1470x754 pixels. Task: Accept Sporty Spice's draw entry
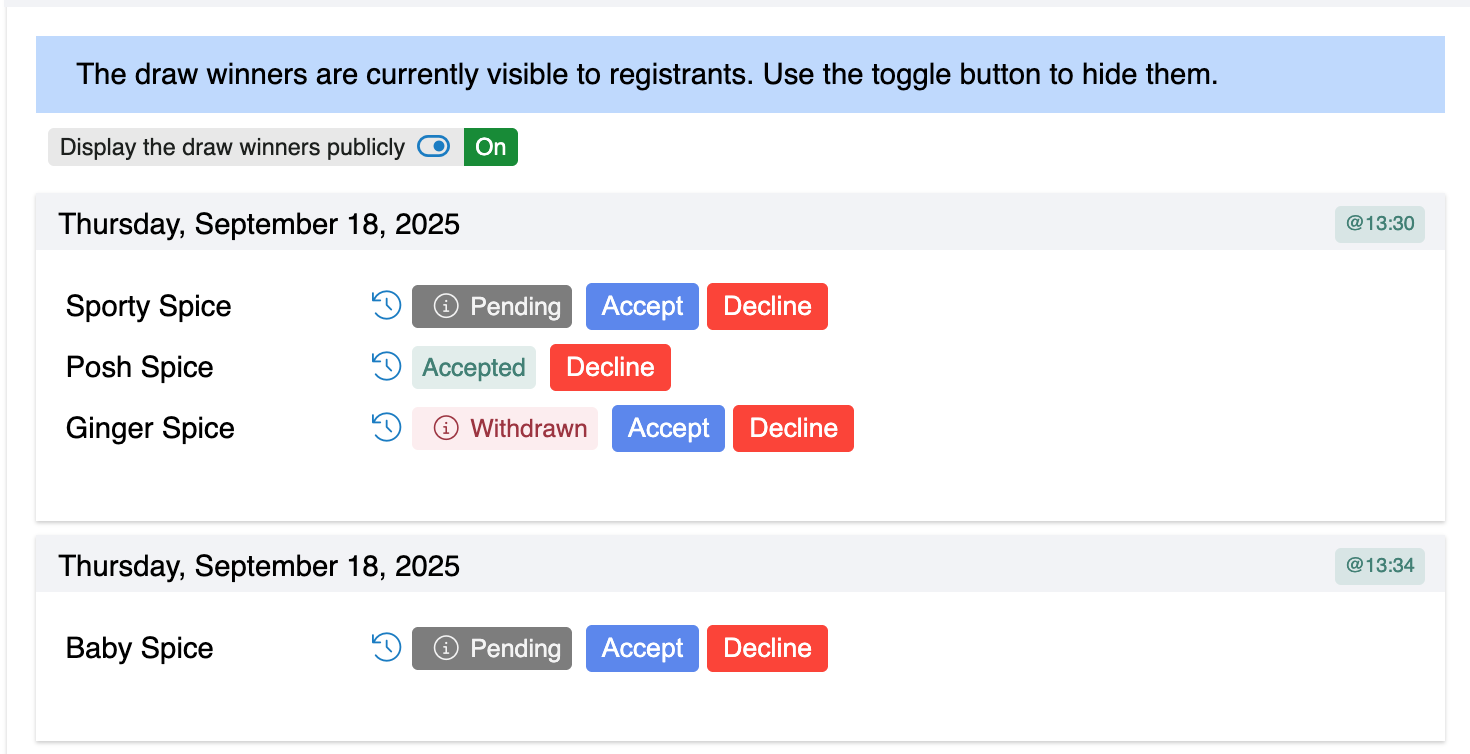pos(642,306)
